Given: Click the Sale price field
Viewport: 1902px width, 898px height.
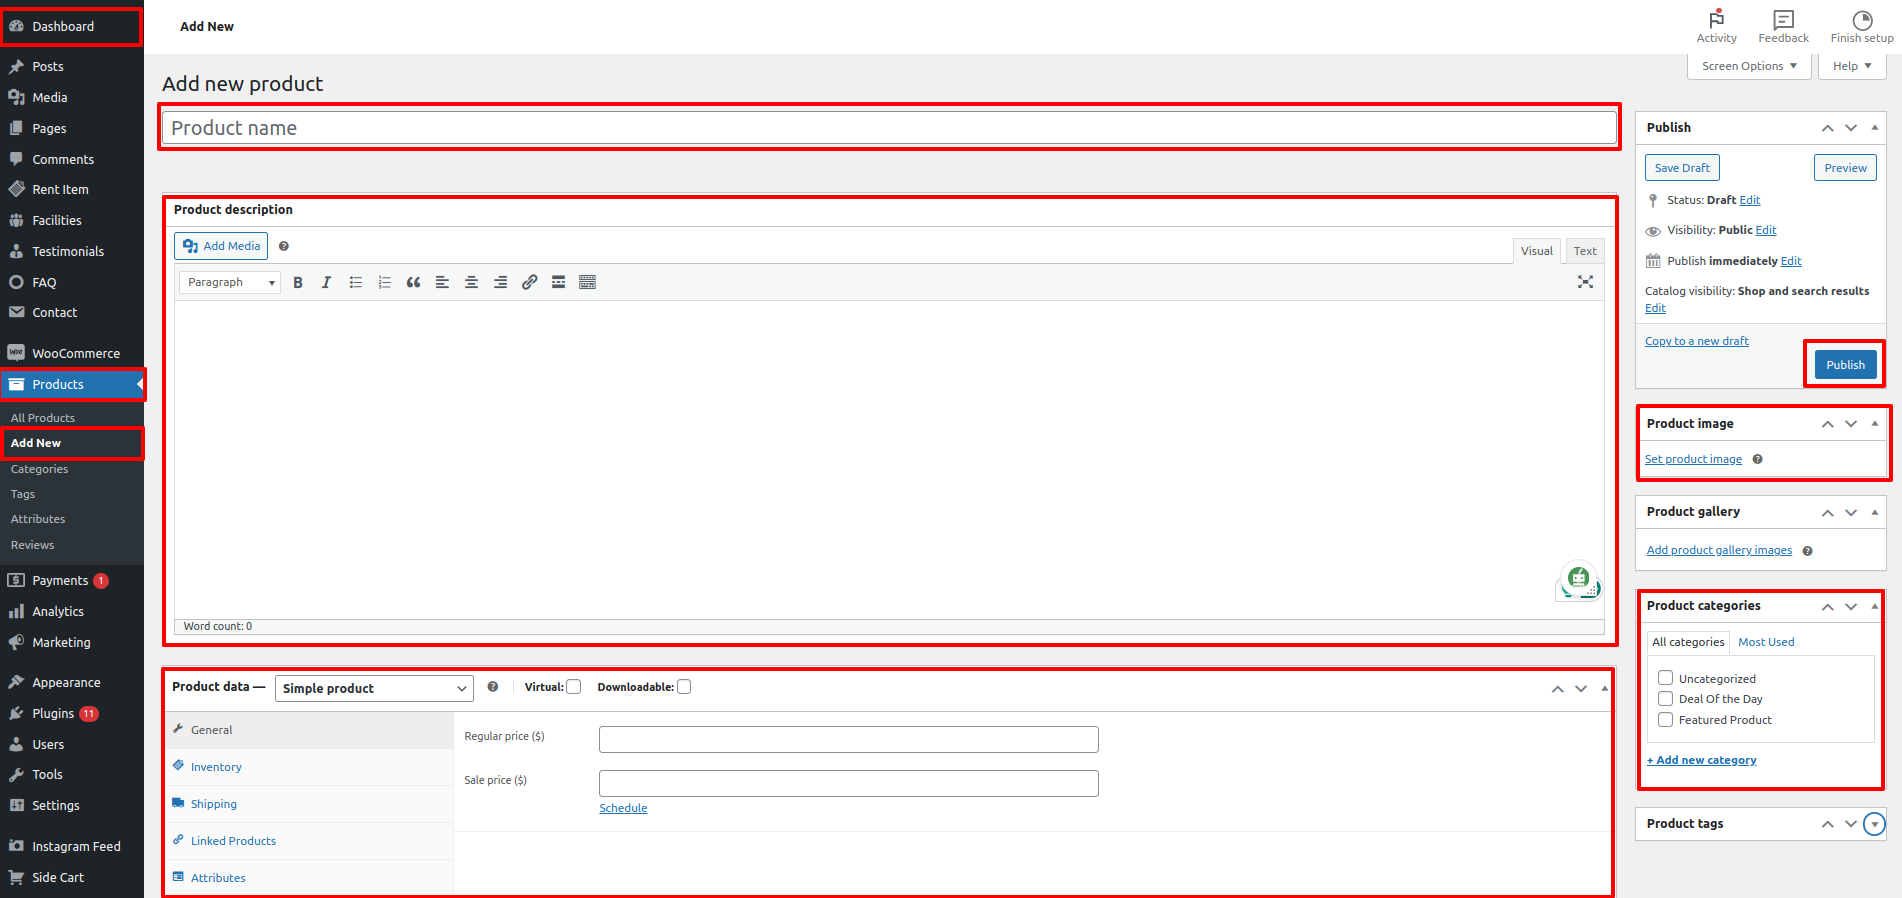Looking at the screenshot, I should click(849, 783).
